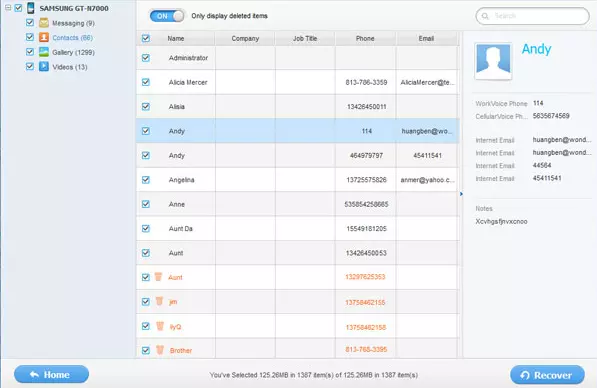Select deleted Aunt phone 13297625353

pyautogui.click(x=365, y=277)
